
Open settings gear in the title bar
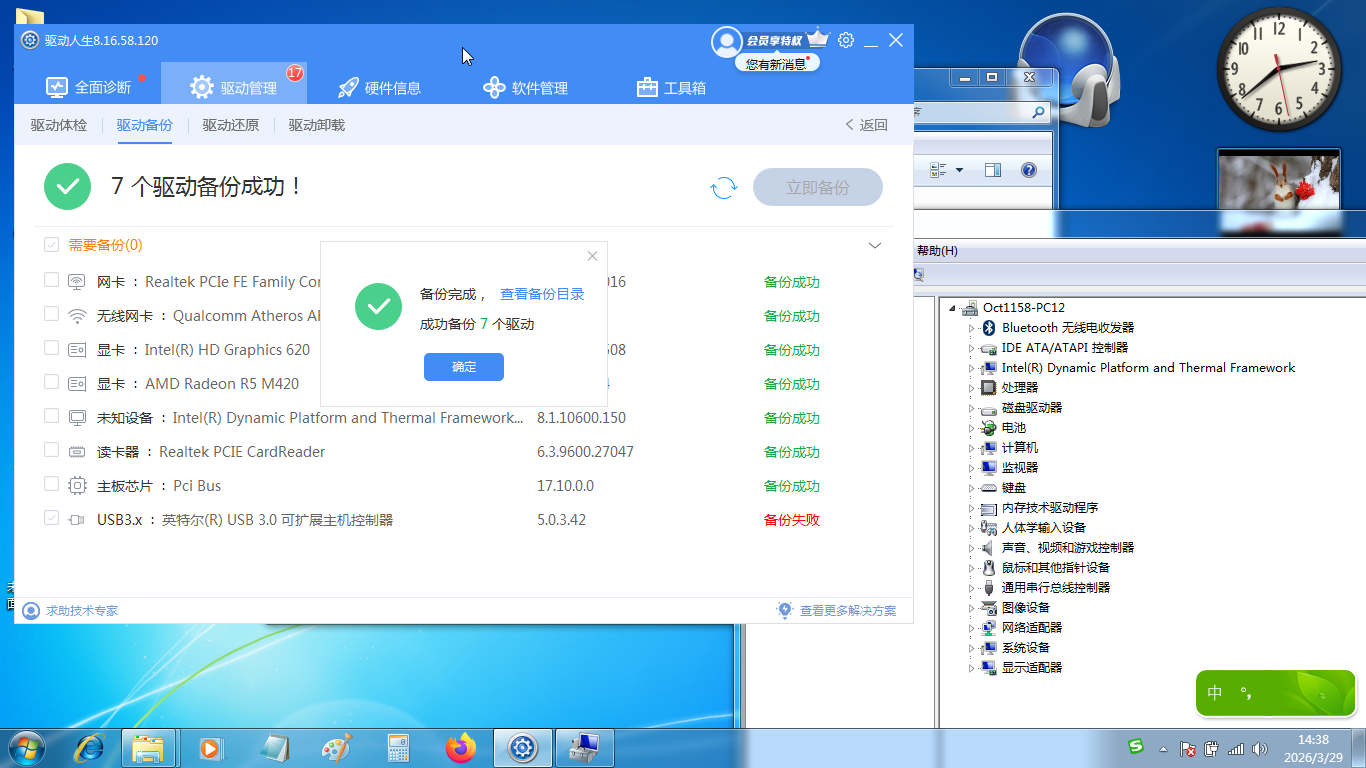pos(846,40)
